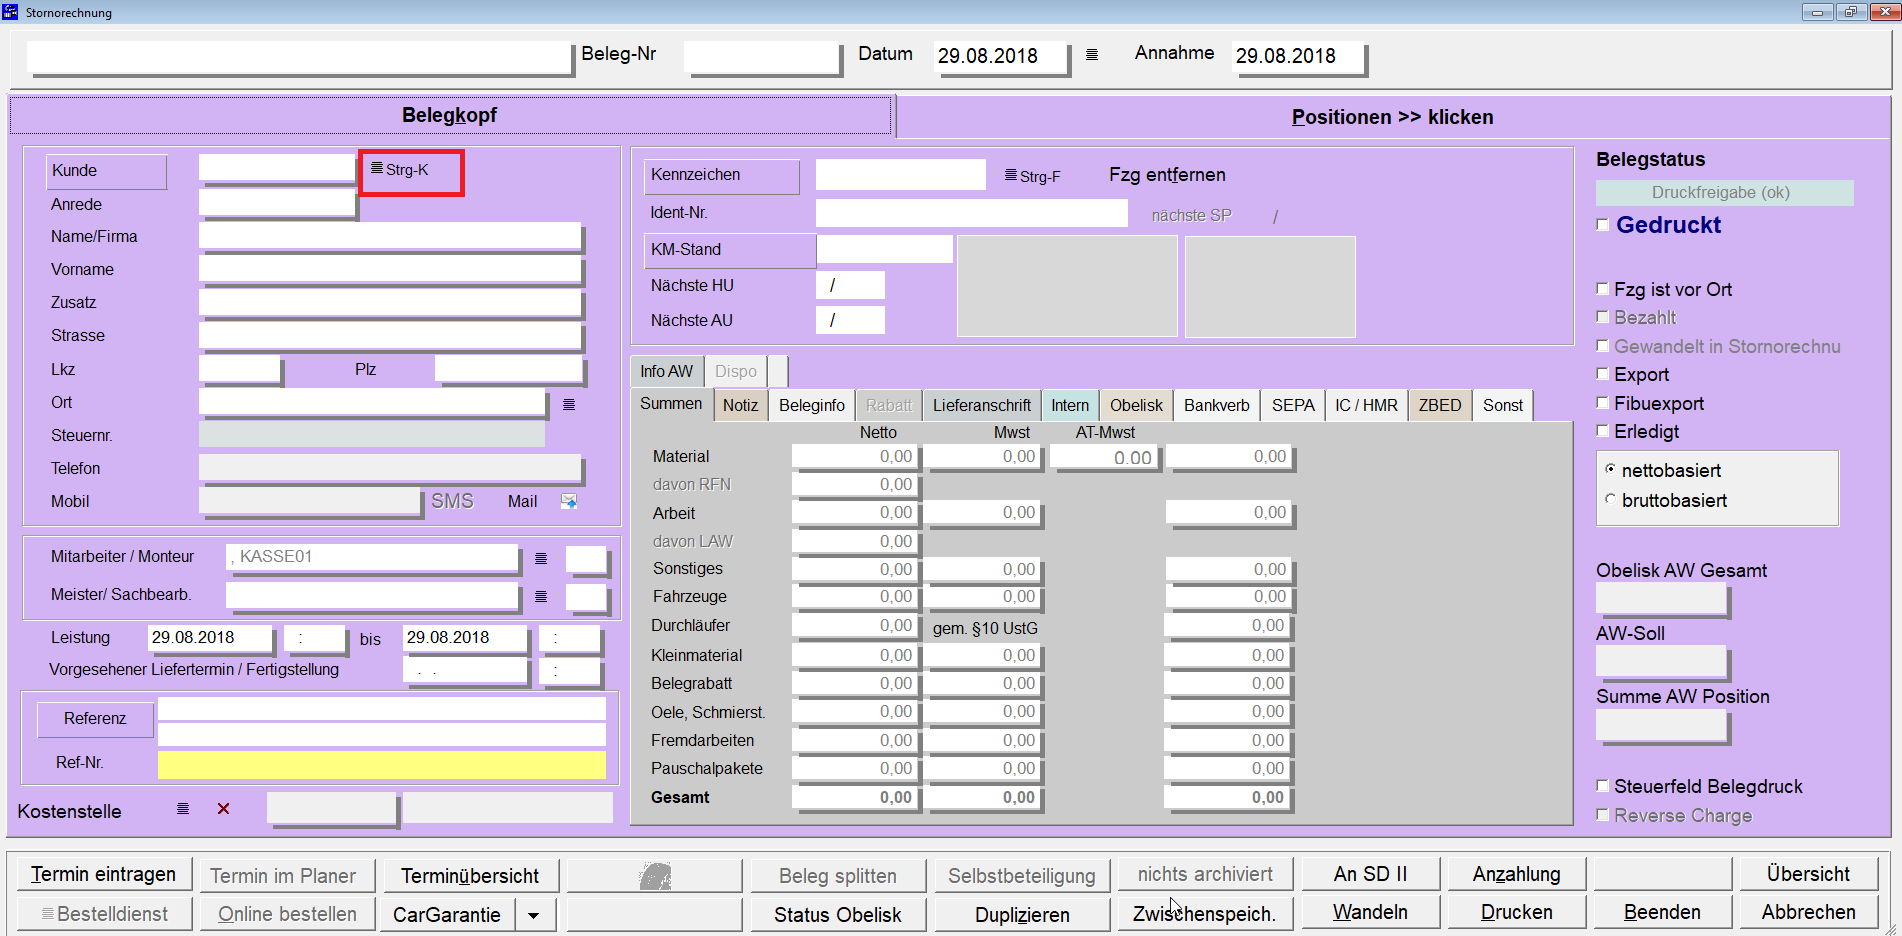The image size is (1902, 936).
Task: Click the Kennzeichen label button
Action: pyautogui.click(x=722, y=175)
